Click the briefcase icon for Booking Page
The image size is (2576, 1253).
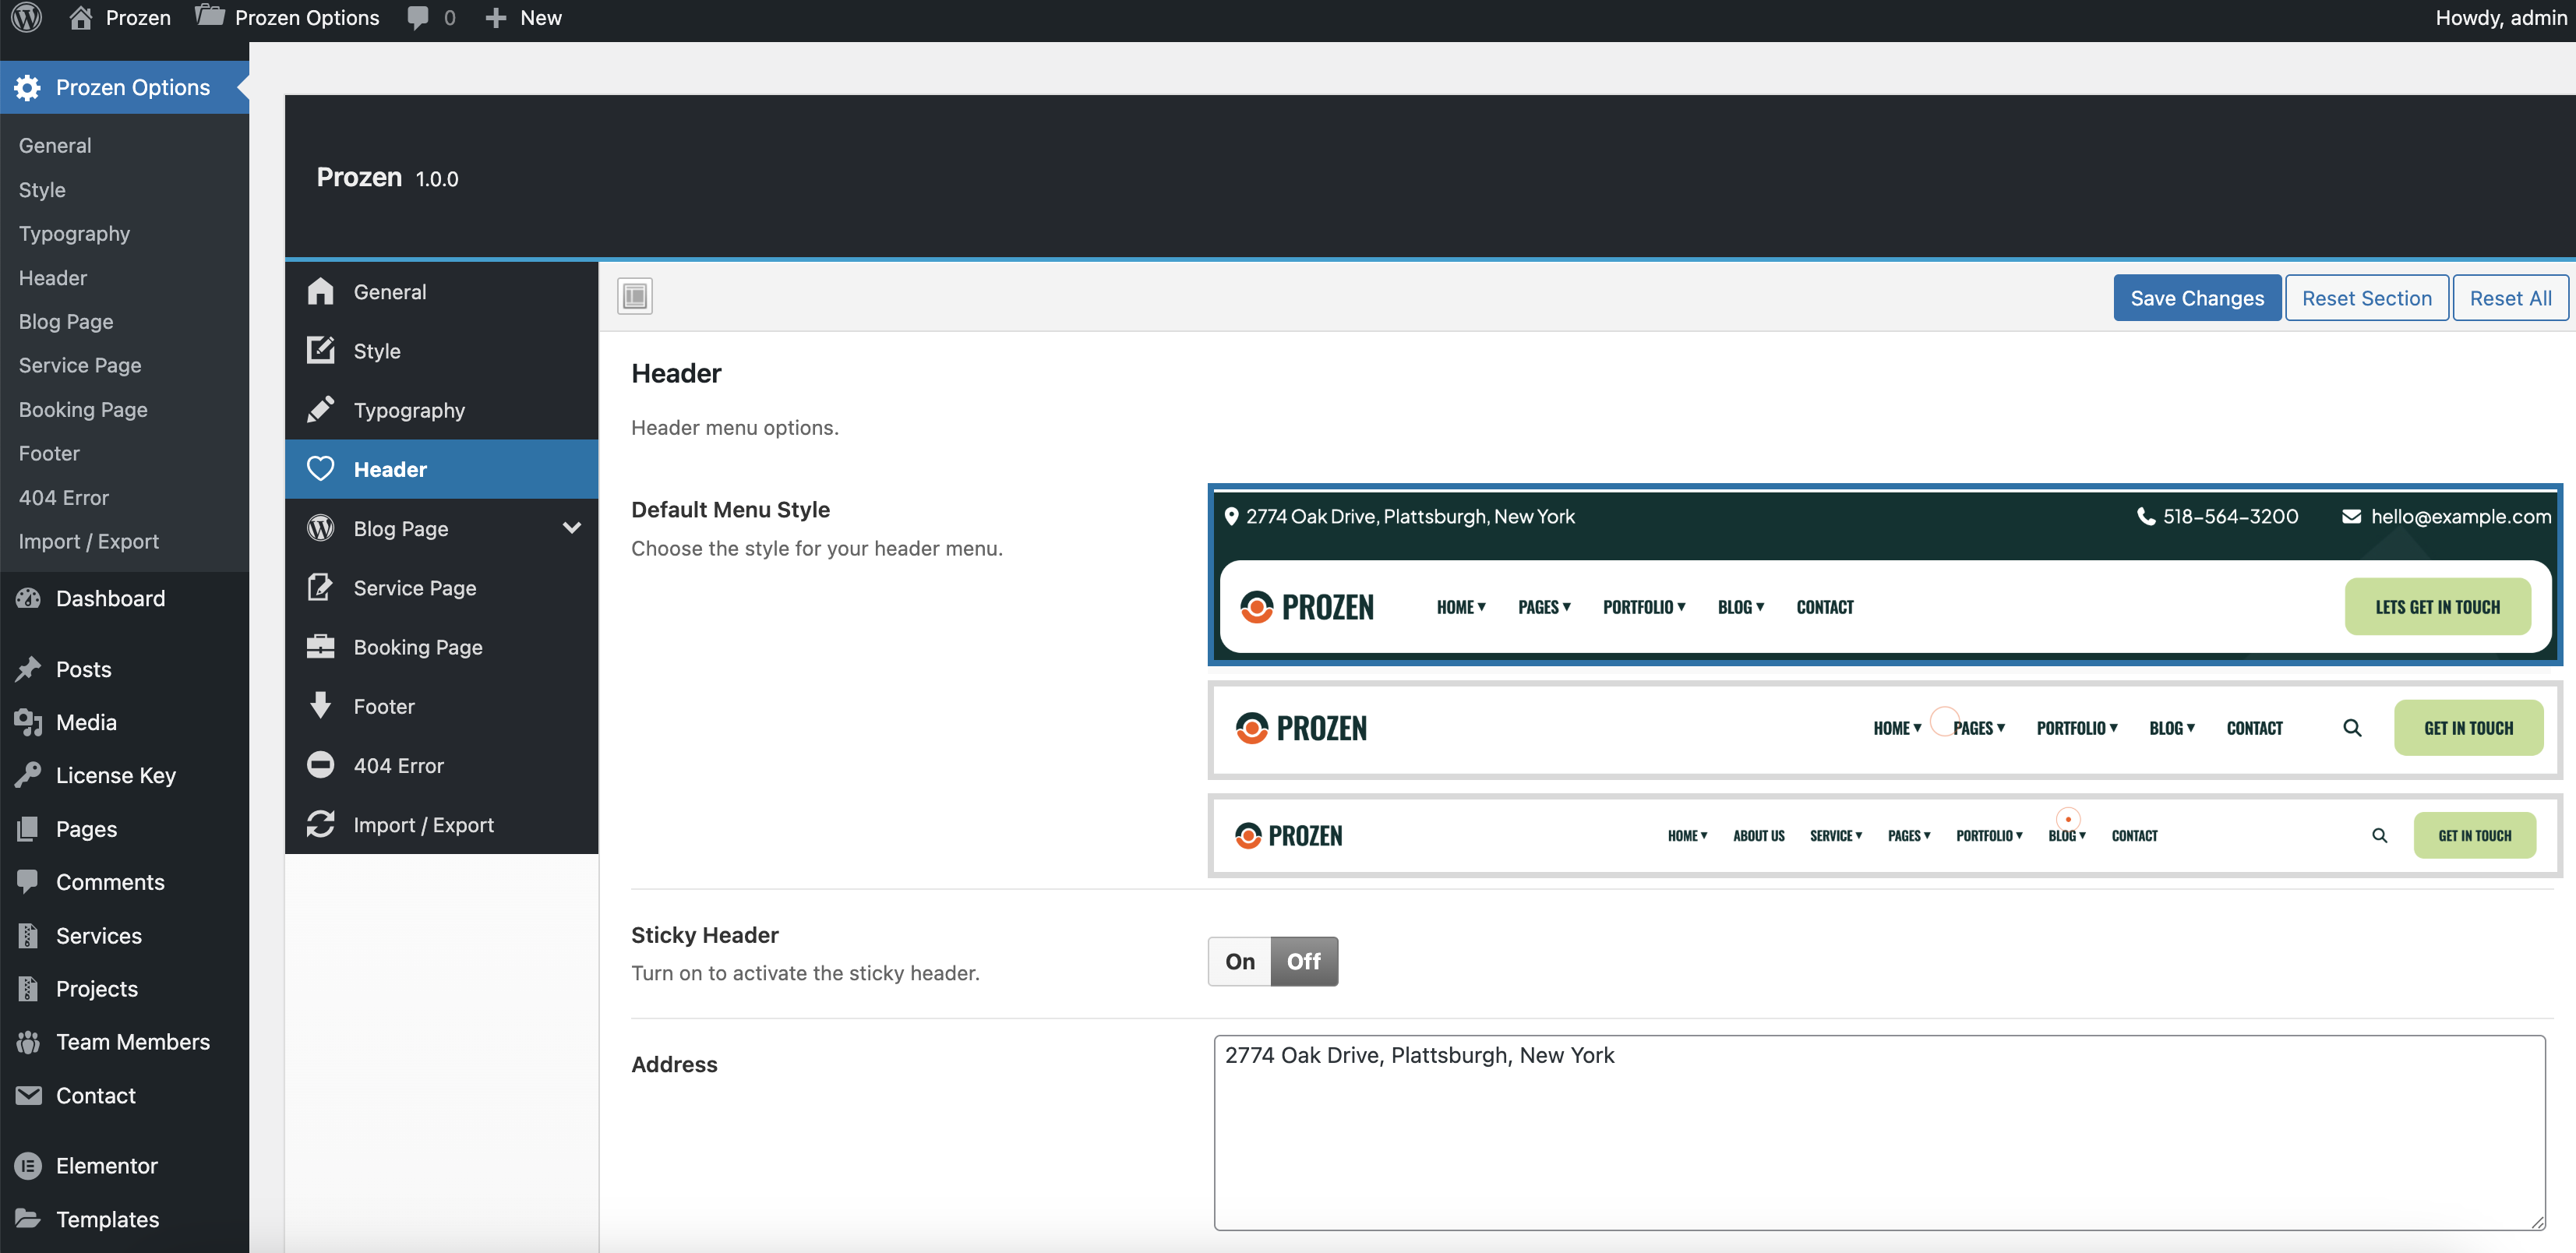[320, 647]
